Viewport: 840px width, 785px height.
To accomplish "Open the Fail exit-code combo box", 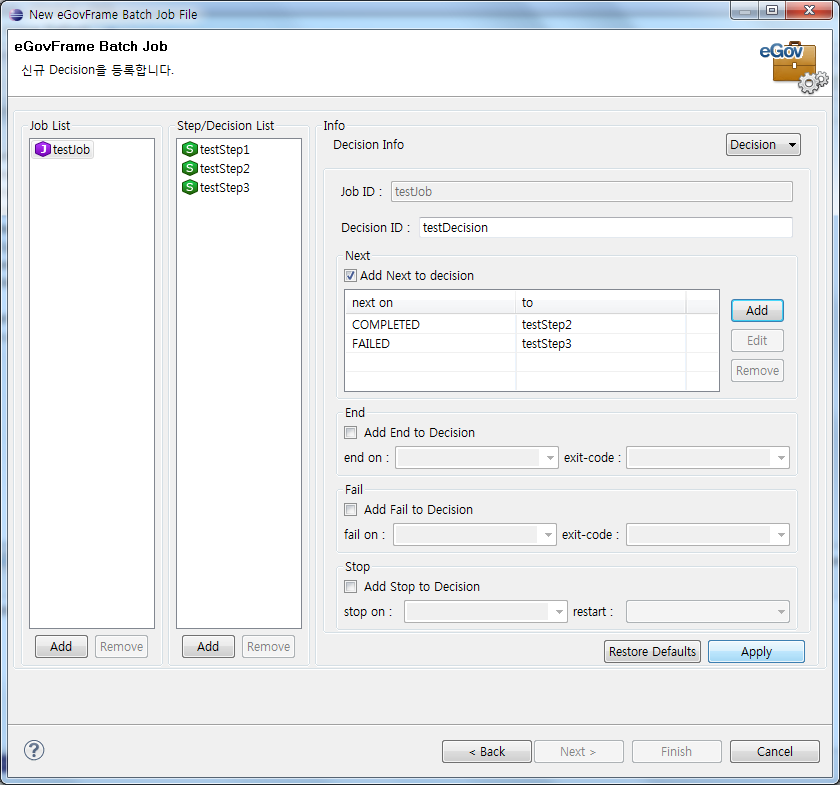I will click(x=708, y=534).
